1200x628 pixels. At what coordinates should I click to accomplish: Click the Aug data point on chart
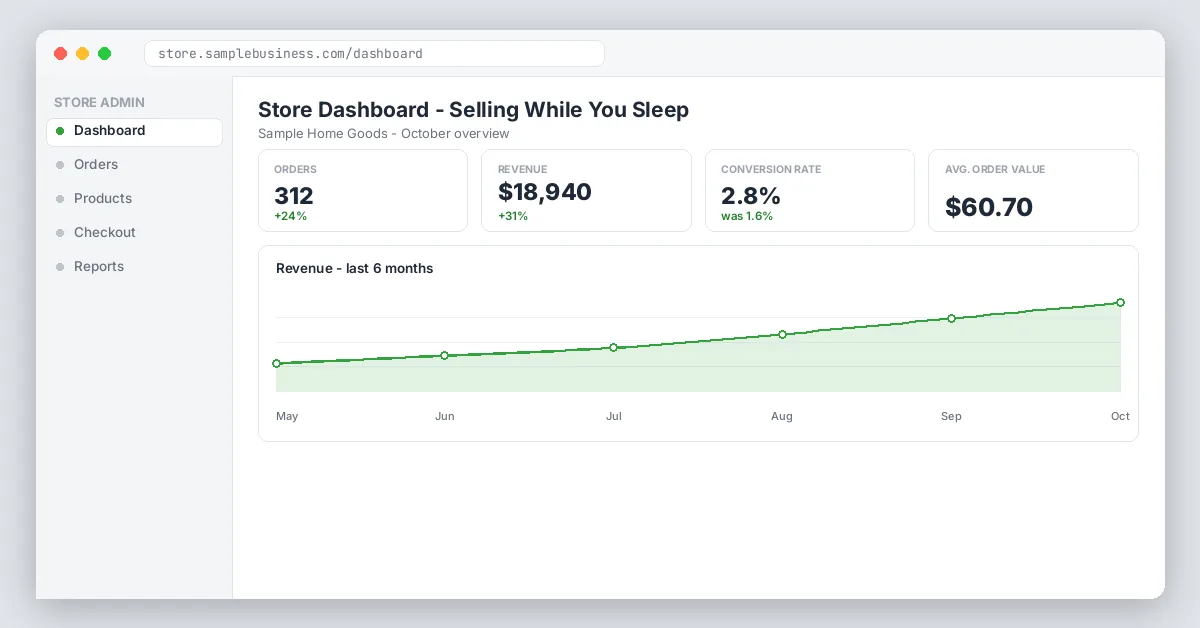point(782,334)
